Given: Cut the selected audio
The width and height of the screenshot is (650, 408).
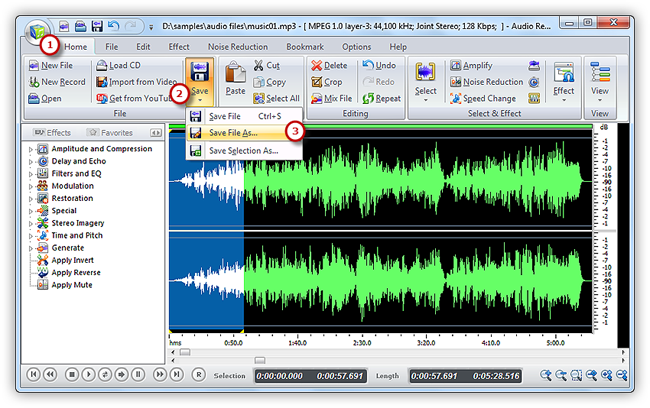Looking at the screenshot, I should pos(267,66).
